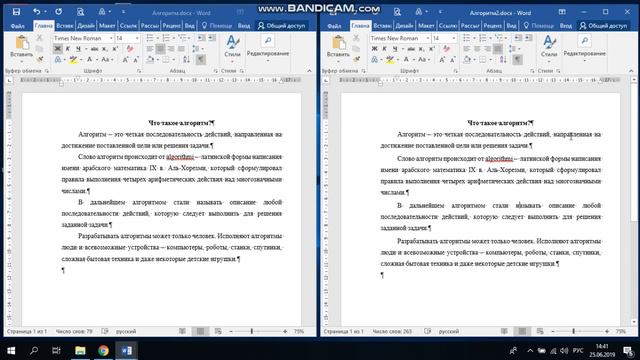Toggle Bold in left window
The height and width of the screenshot is (360, 640).
[58, 49]
